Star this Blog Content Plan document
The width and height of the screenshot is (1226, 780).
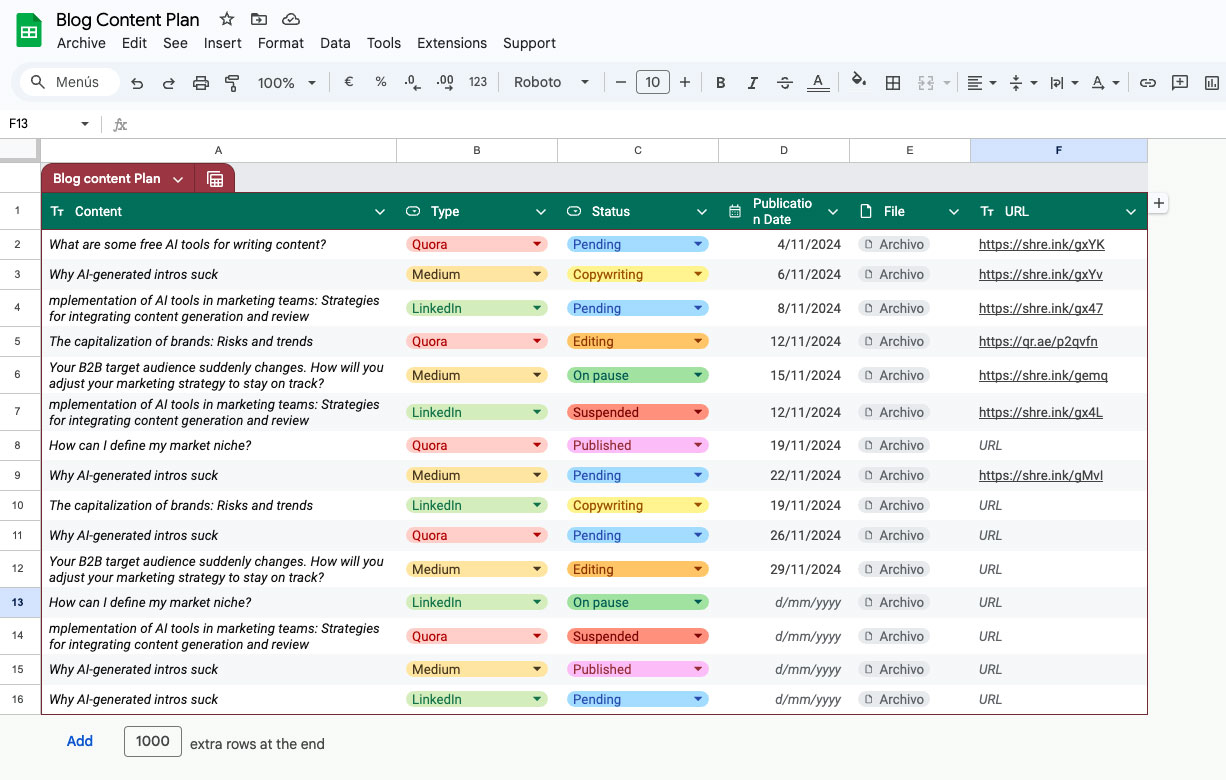(227, 19)
